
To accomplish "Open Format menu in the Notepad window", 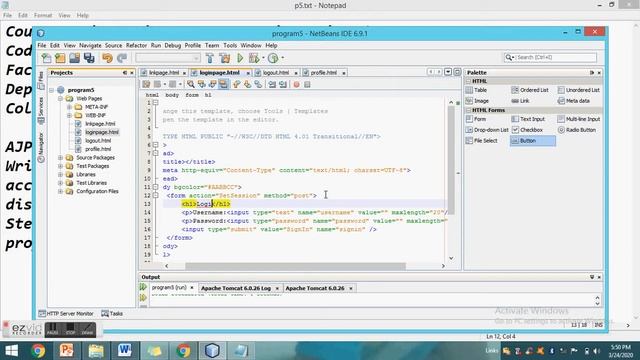I will pos(43,15).
